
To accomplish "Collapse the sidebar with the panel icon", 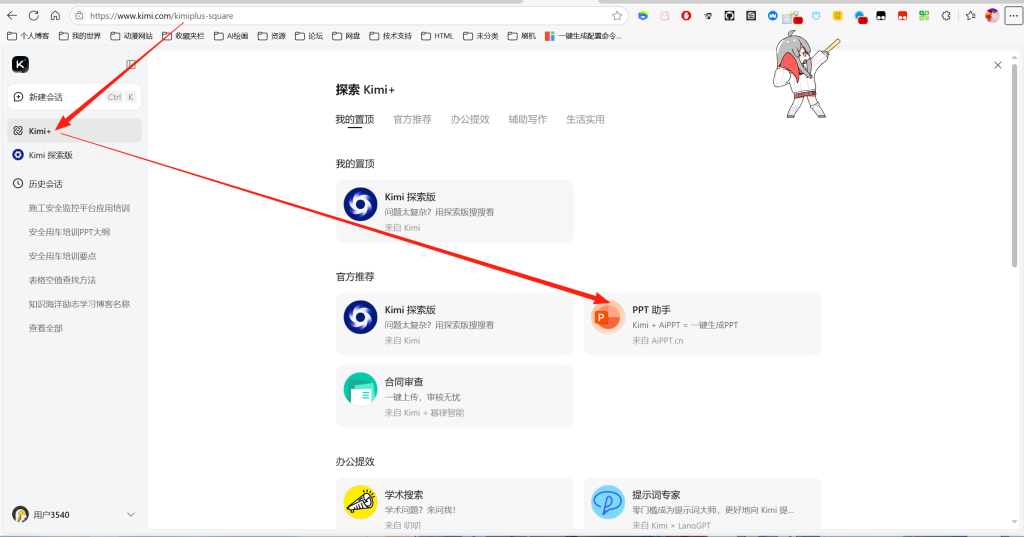I will [x=131, y=64].
